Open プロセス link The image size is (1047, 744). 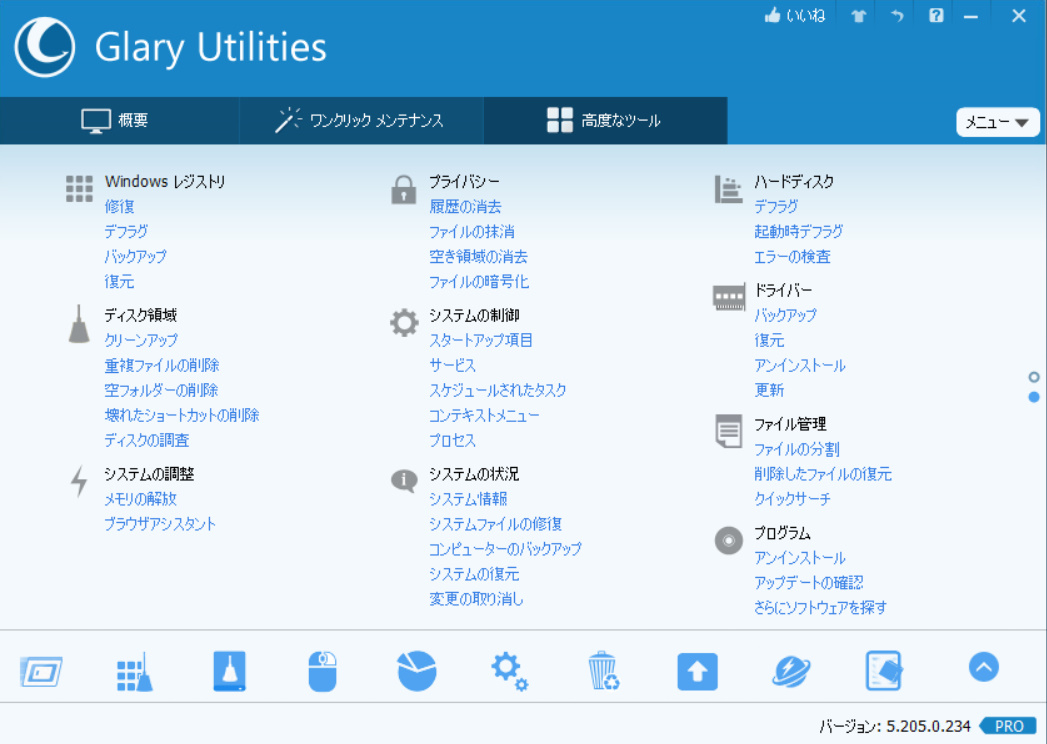point(452,440)
